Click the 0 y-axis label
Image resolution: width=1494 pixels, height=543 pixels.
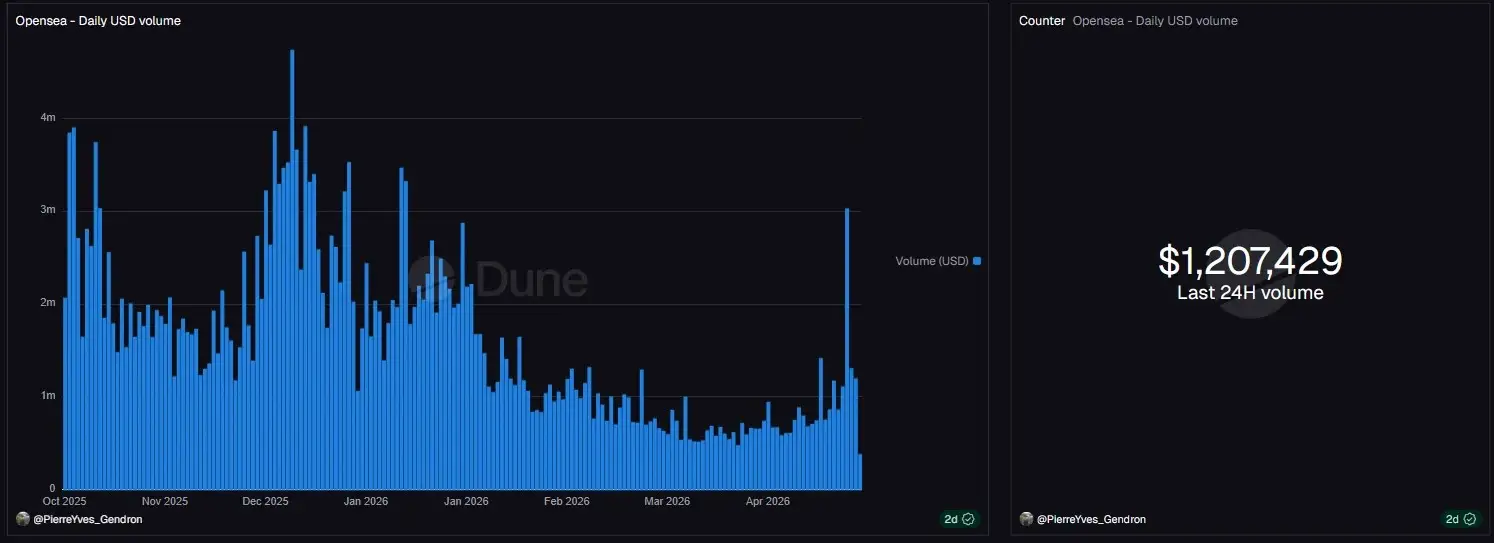[52, 488]
